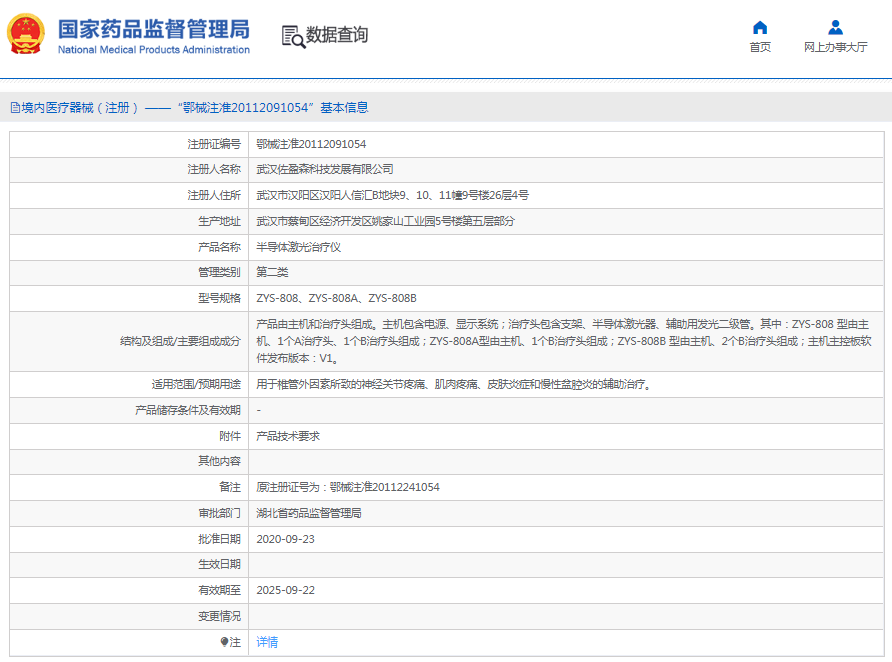
Task: Select the breadcrumb 境内医疗器械（注册）
Action: tap(80, 107)
